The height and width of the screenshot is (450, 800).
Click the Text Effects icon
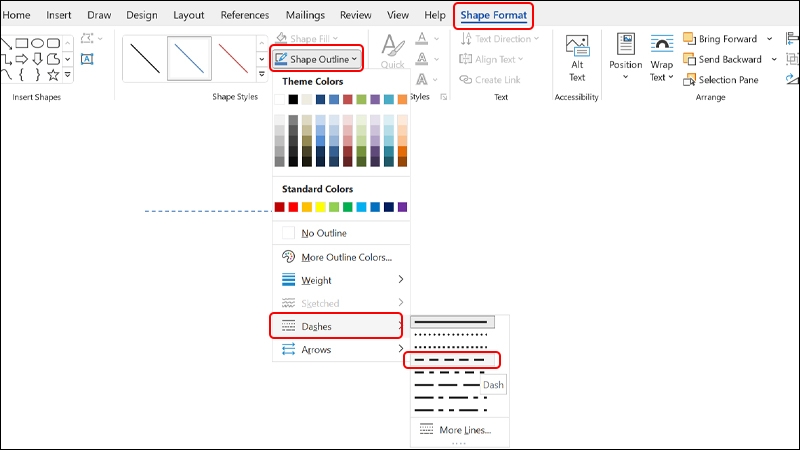click(x=422, y=80)
